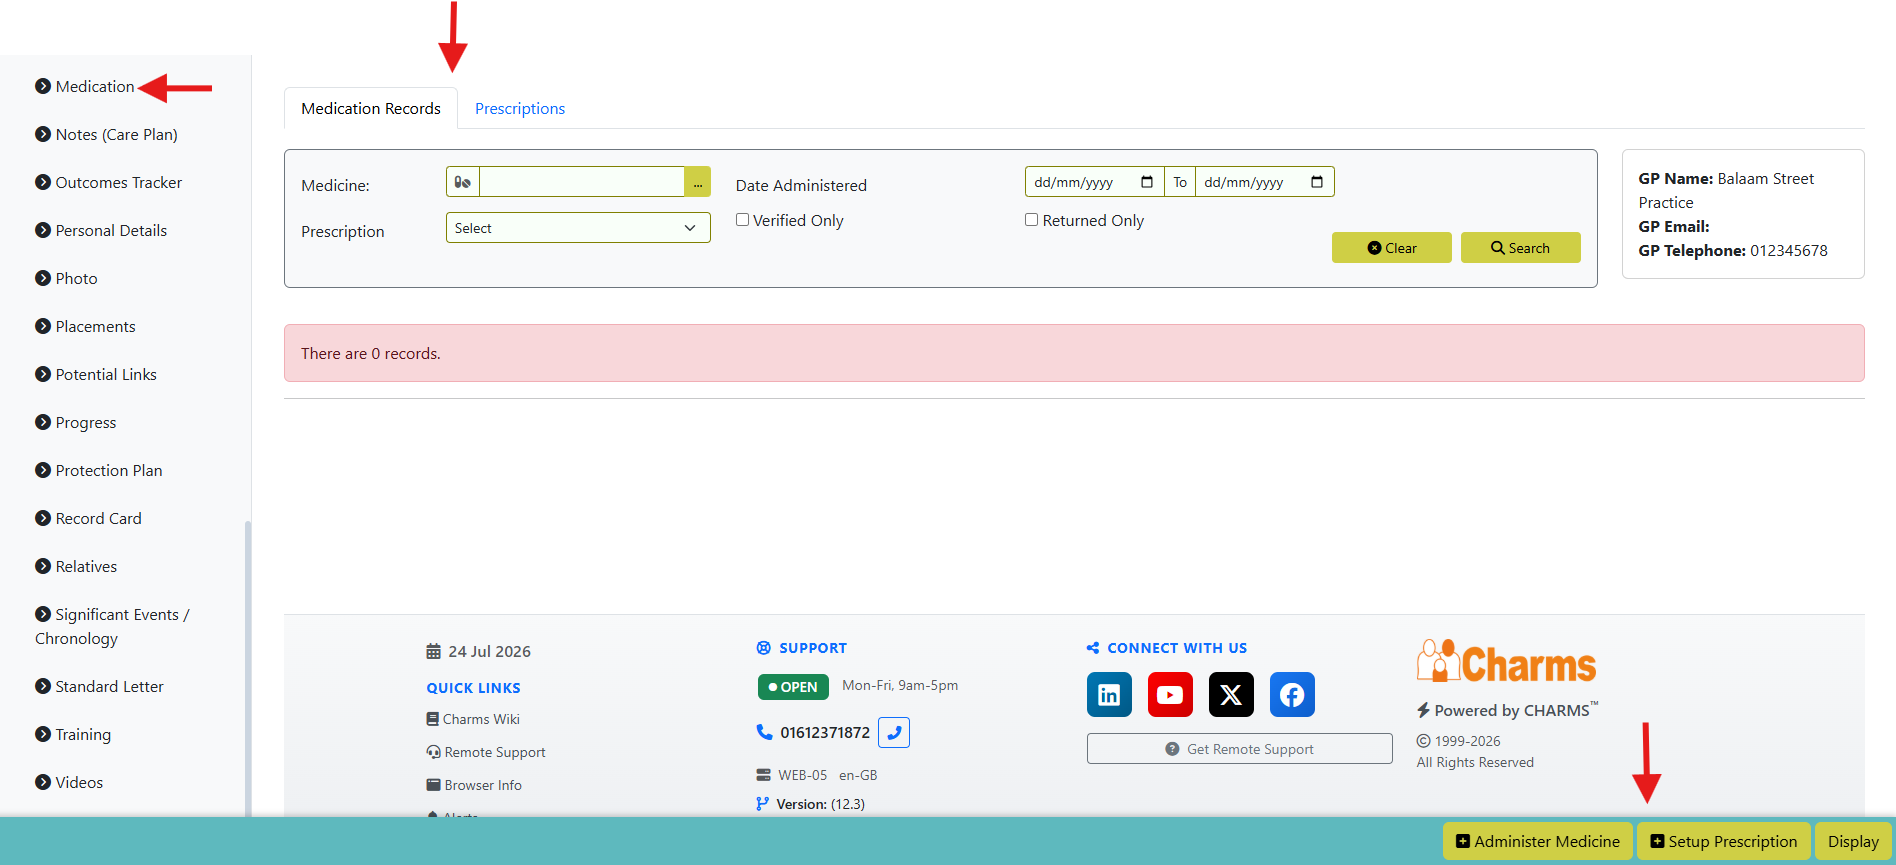Click the phone call icon button
This screenshot has height=865, width=1896.
click(x=894, y=732)
